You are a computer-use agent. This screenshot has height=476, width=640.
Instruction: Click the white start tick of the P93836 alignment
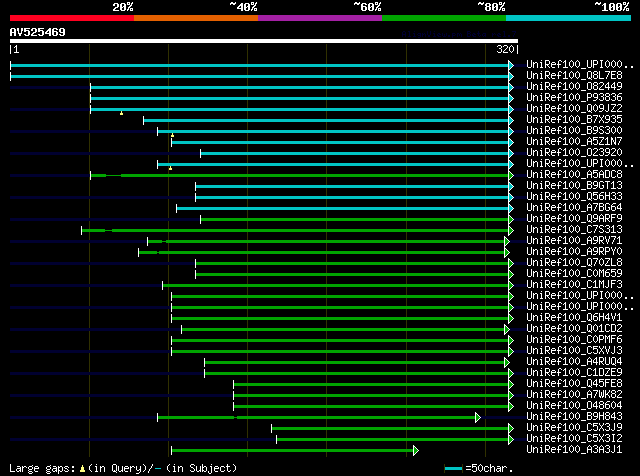91,98
